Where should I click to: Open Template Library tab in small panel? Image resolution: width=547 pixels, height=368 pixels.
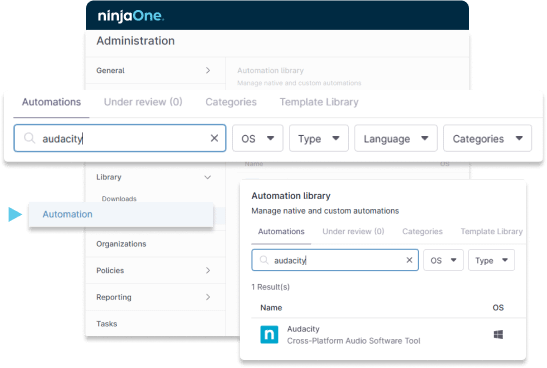[x=492, y=231]
